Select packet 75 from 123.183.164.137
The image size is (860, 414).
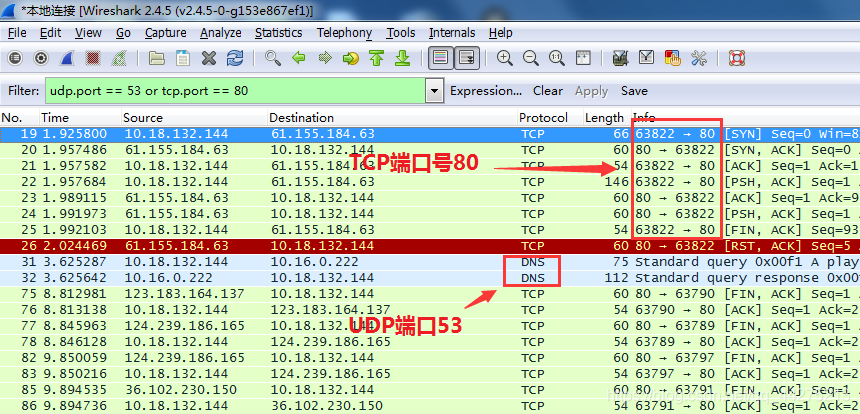pos(430,293)
